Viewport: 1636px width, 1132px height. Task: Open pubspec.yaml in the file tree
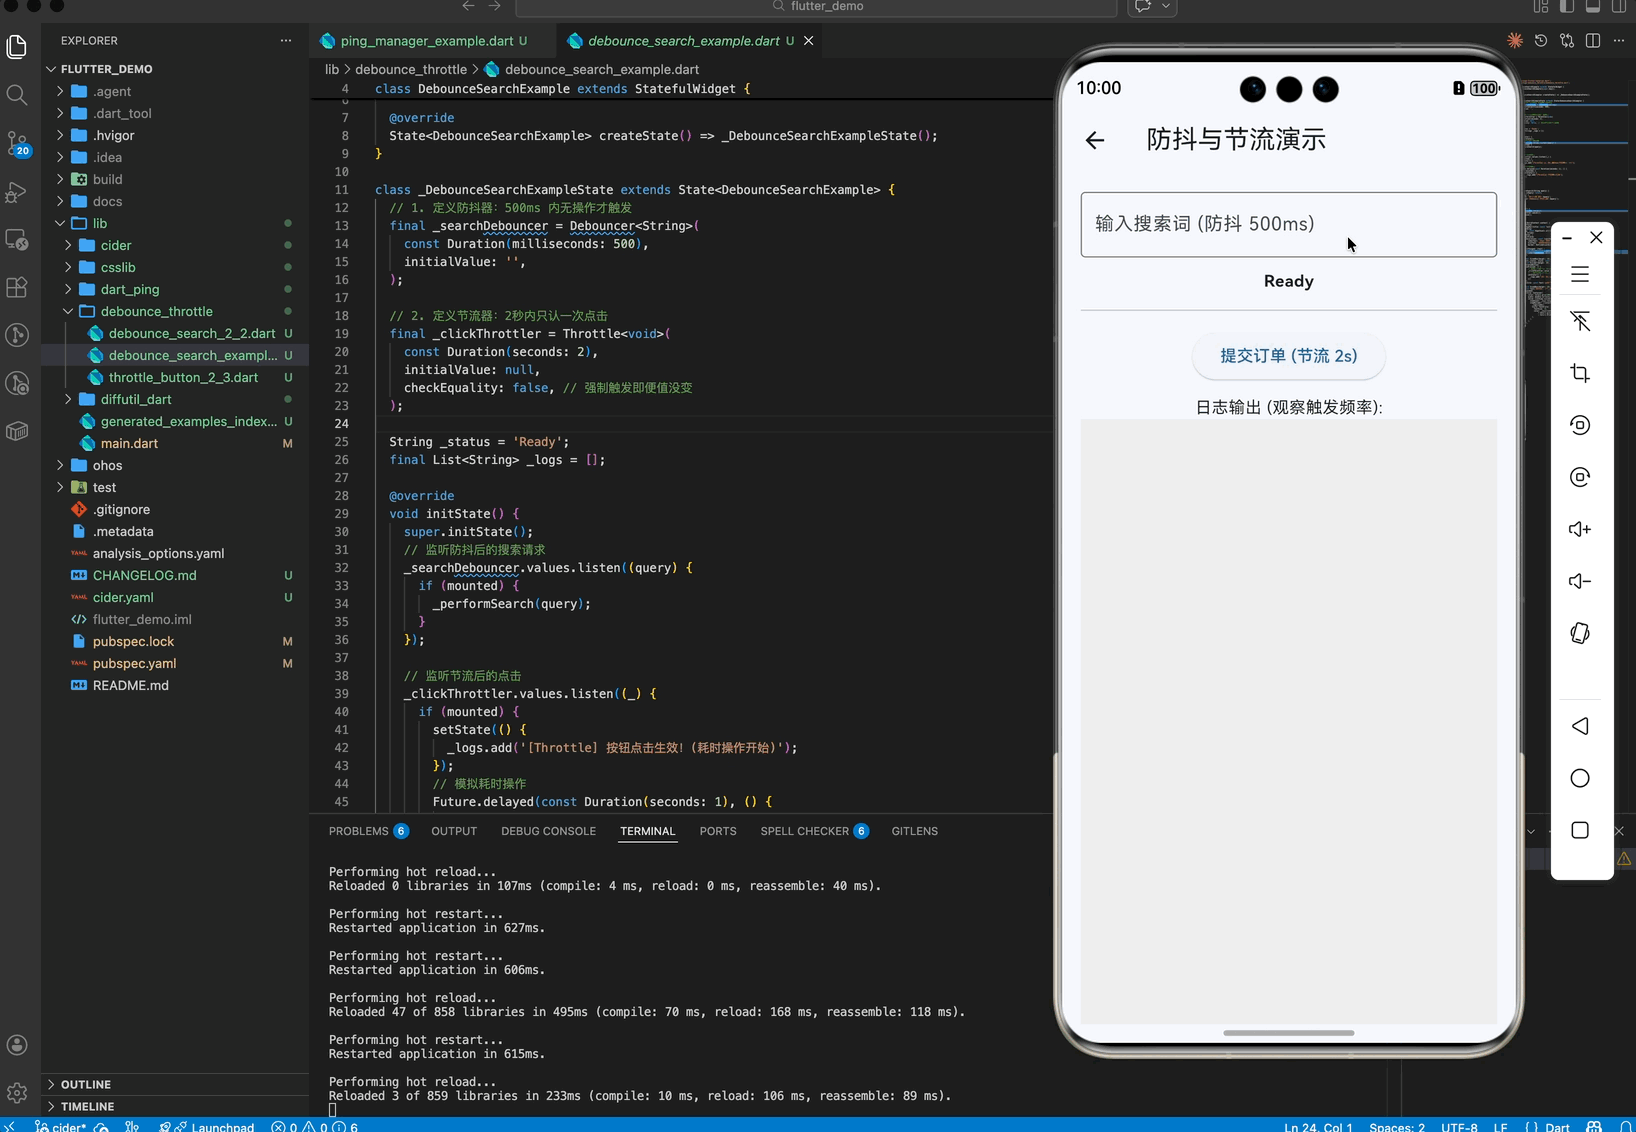[x=134, y=663]
